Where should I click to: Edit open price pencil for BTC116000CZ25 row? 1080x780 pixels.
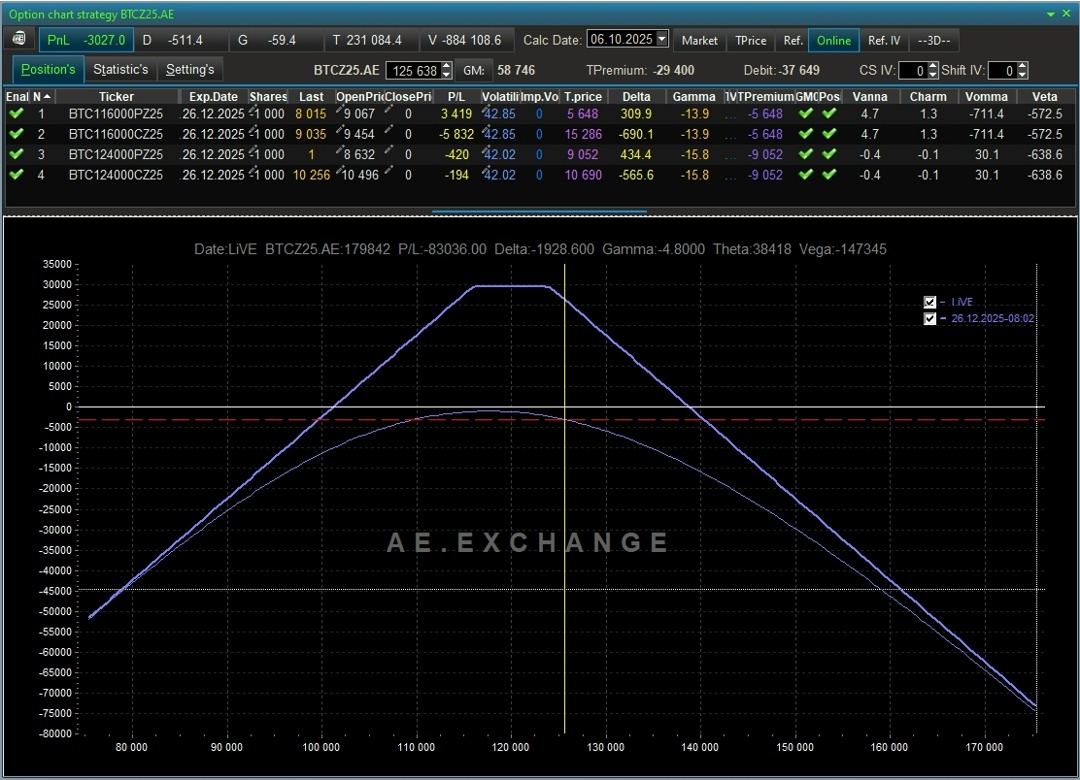(x=340, y=130)
